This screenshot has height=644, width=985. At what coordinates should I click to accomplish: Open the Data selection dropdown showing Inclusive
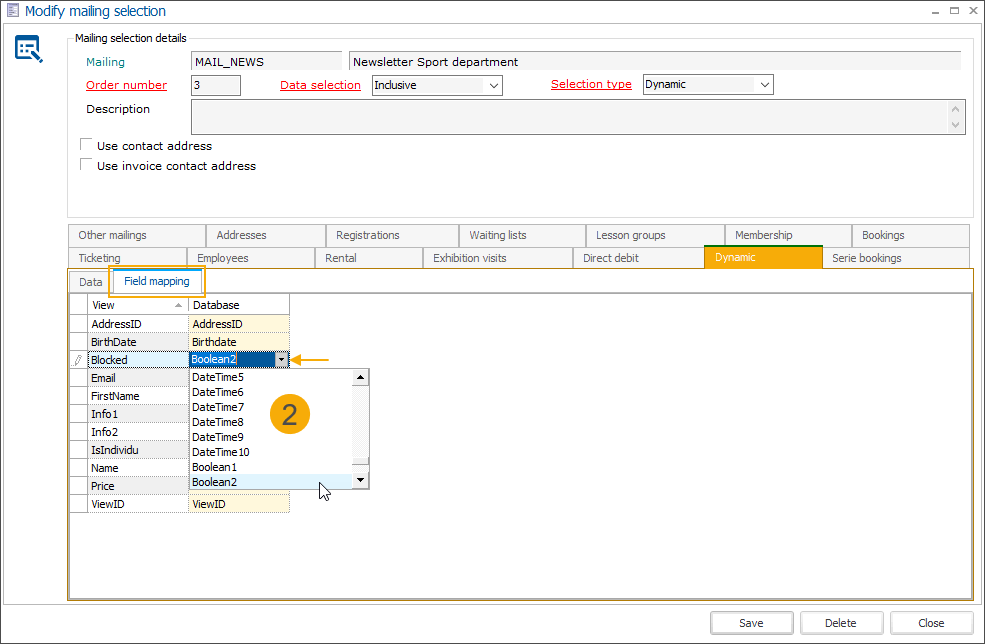[x=494, y=85]
